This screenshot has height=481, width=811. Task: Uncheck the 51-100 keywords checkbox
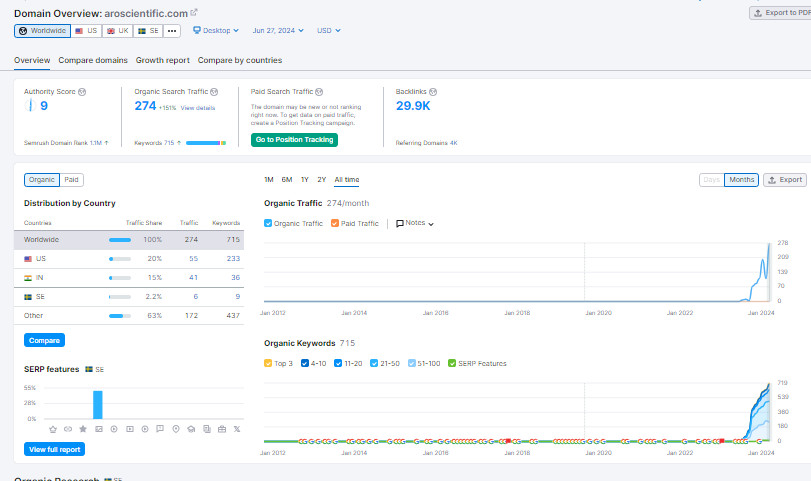(412, 363)
